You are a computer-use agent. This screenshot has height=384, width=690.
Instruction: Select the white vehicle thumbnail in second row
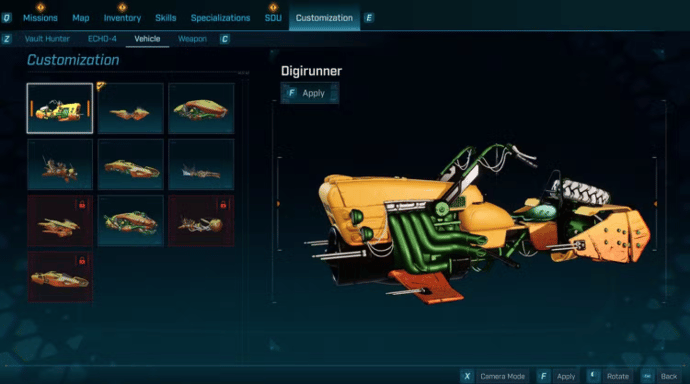coord(201,165)
